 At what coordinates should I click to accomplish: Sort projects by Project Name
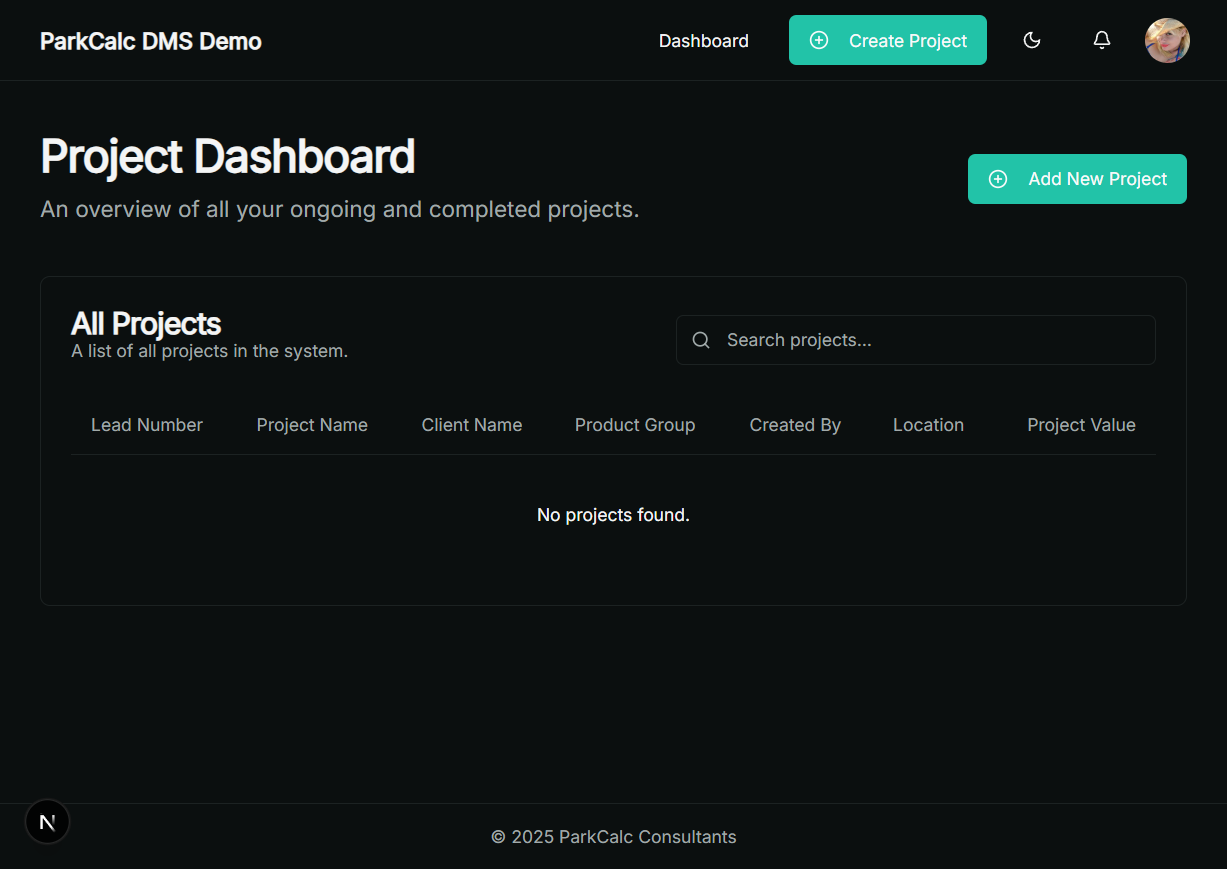(x=312, y=425)
